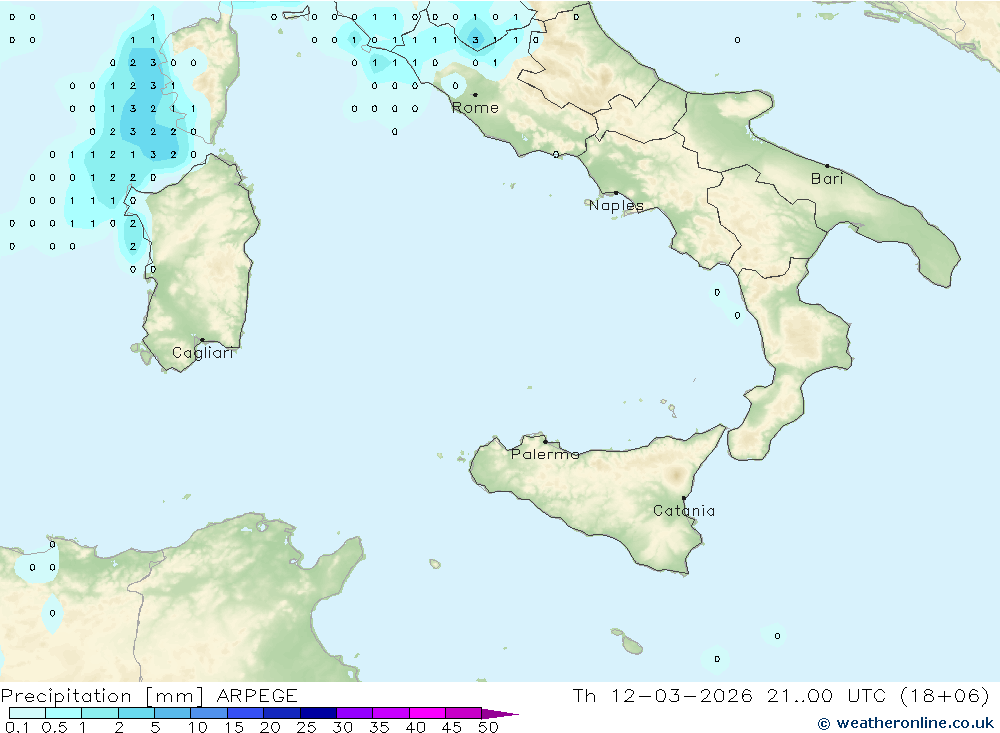Click the legend value 30
Image resolution: width=1000 pixels, height=733 pixels.
[343, 727]
